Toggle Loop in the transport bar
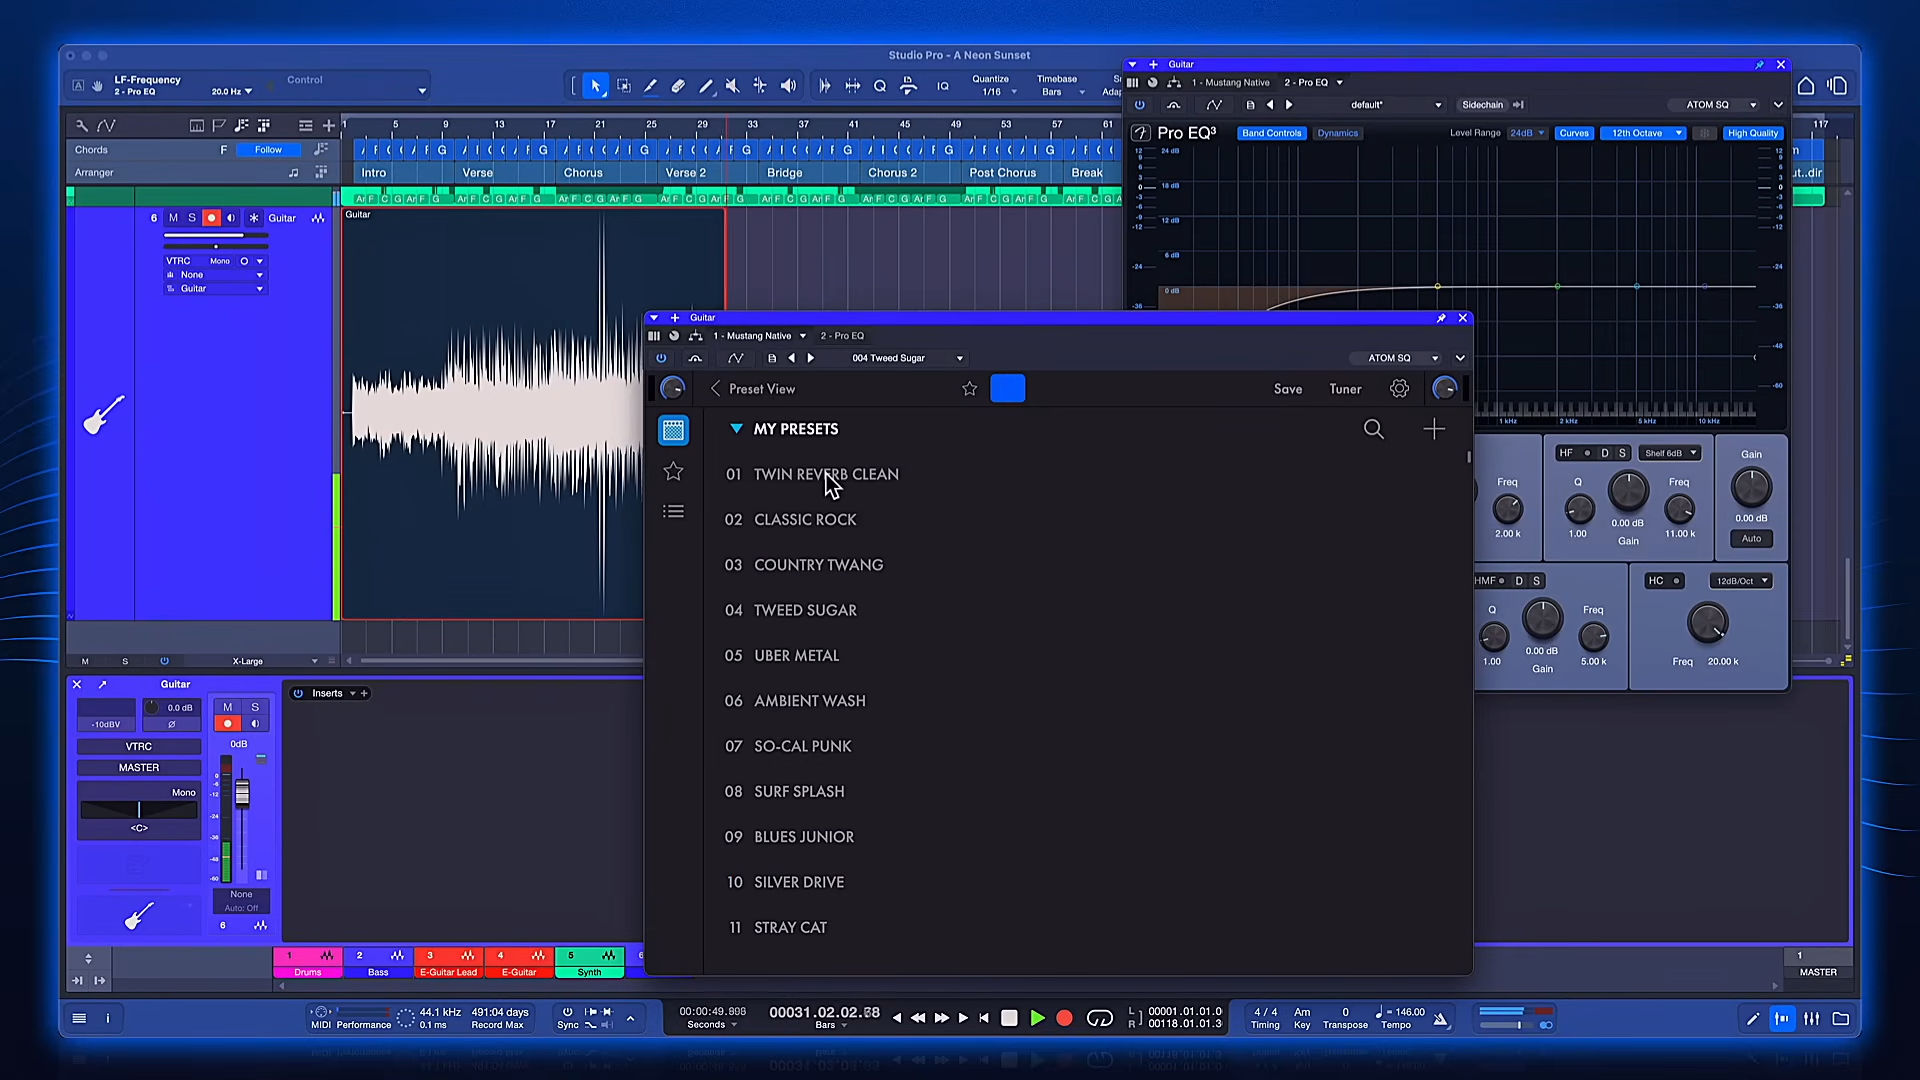The height and width of the screenshot is (1080, 1920). (x=1099, y=1018)
